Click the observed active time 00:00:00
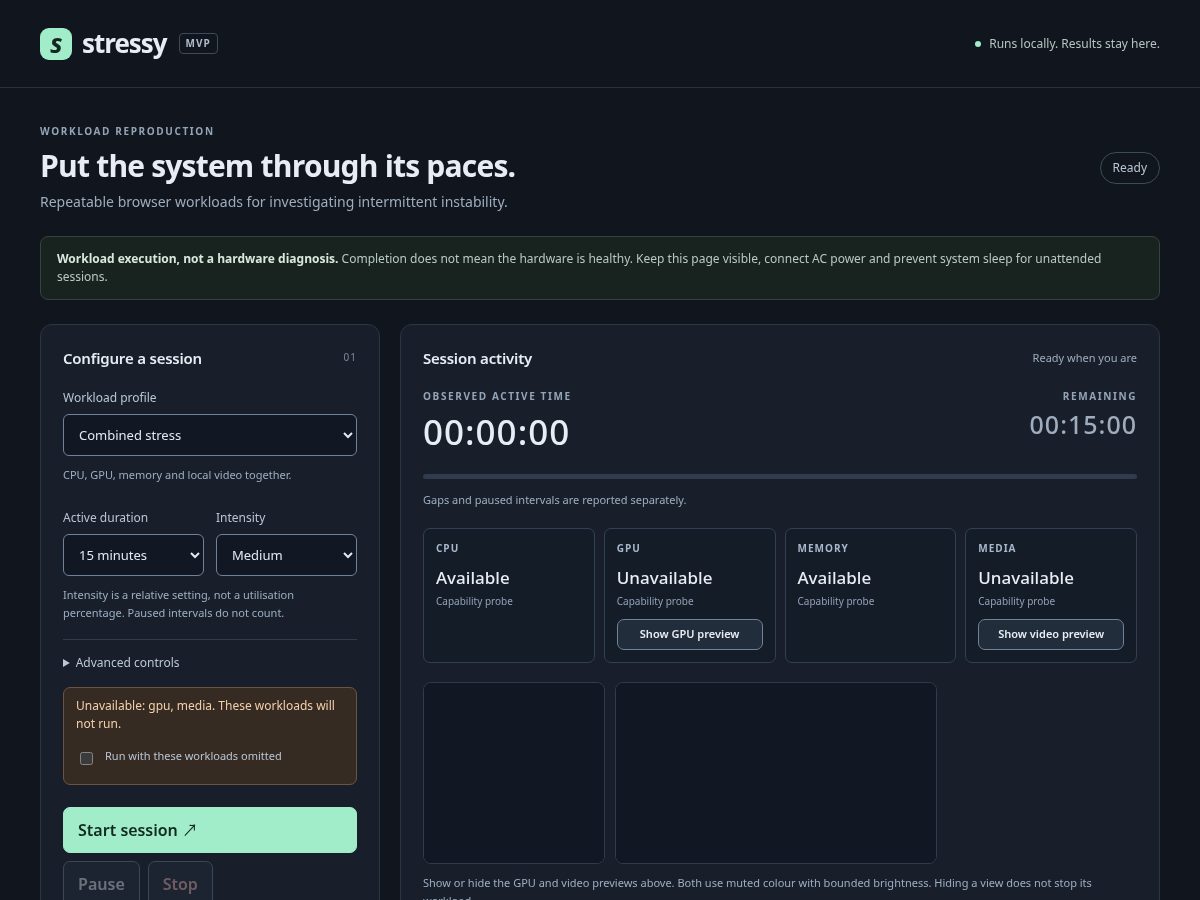 496,433
